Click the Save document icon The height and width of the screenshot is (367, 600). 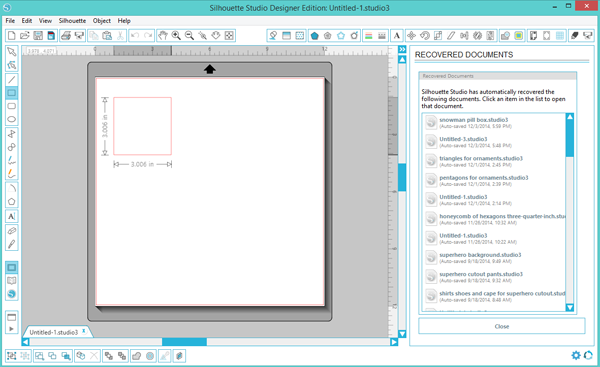[38, 36]
